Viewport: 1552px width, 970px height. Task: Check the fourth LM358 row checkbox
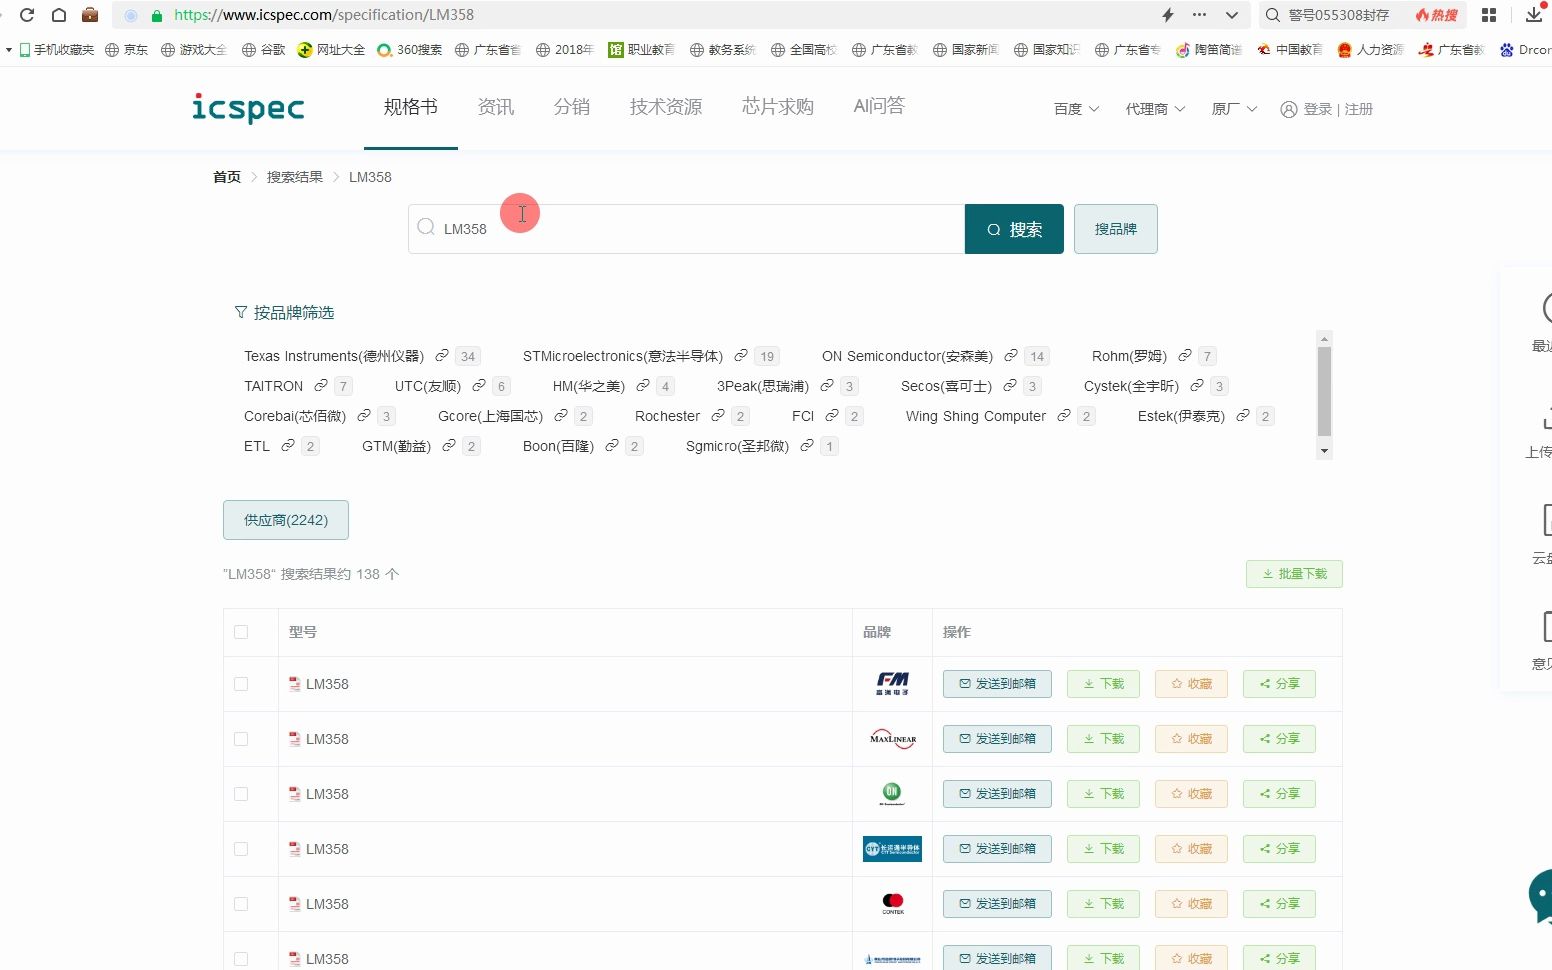coord(241,849)
